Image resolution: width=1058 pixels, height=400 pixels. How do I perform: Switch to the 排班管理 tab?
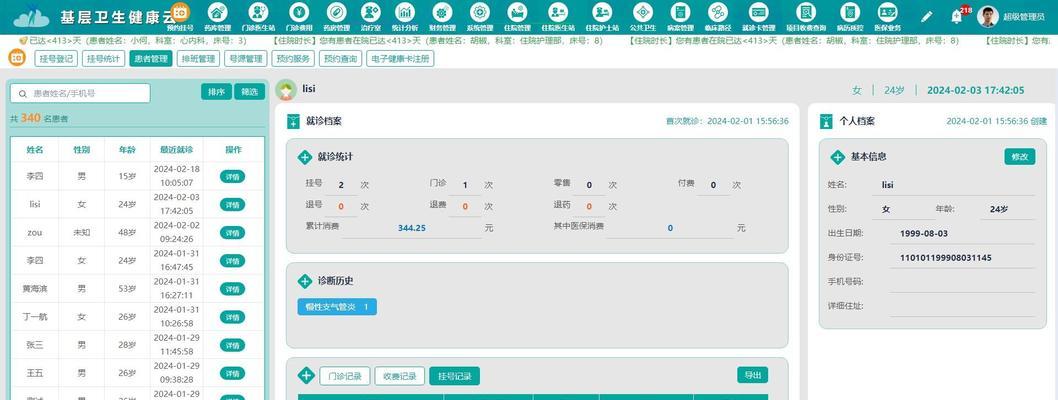click(197, 59)
